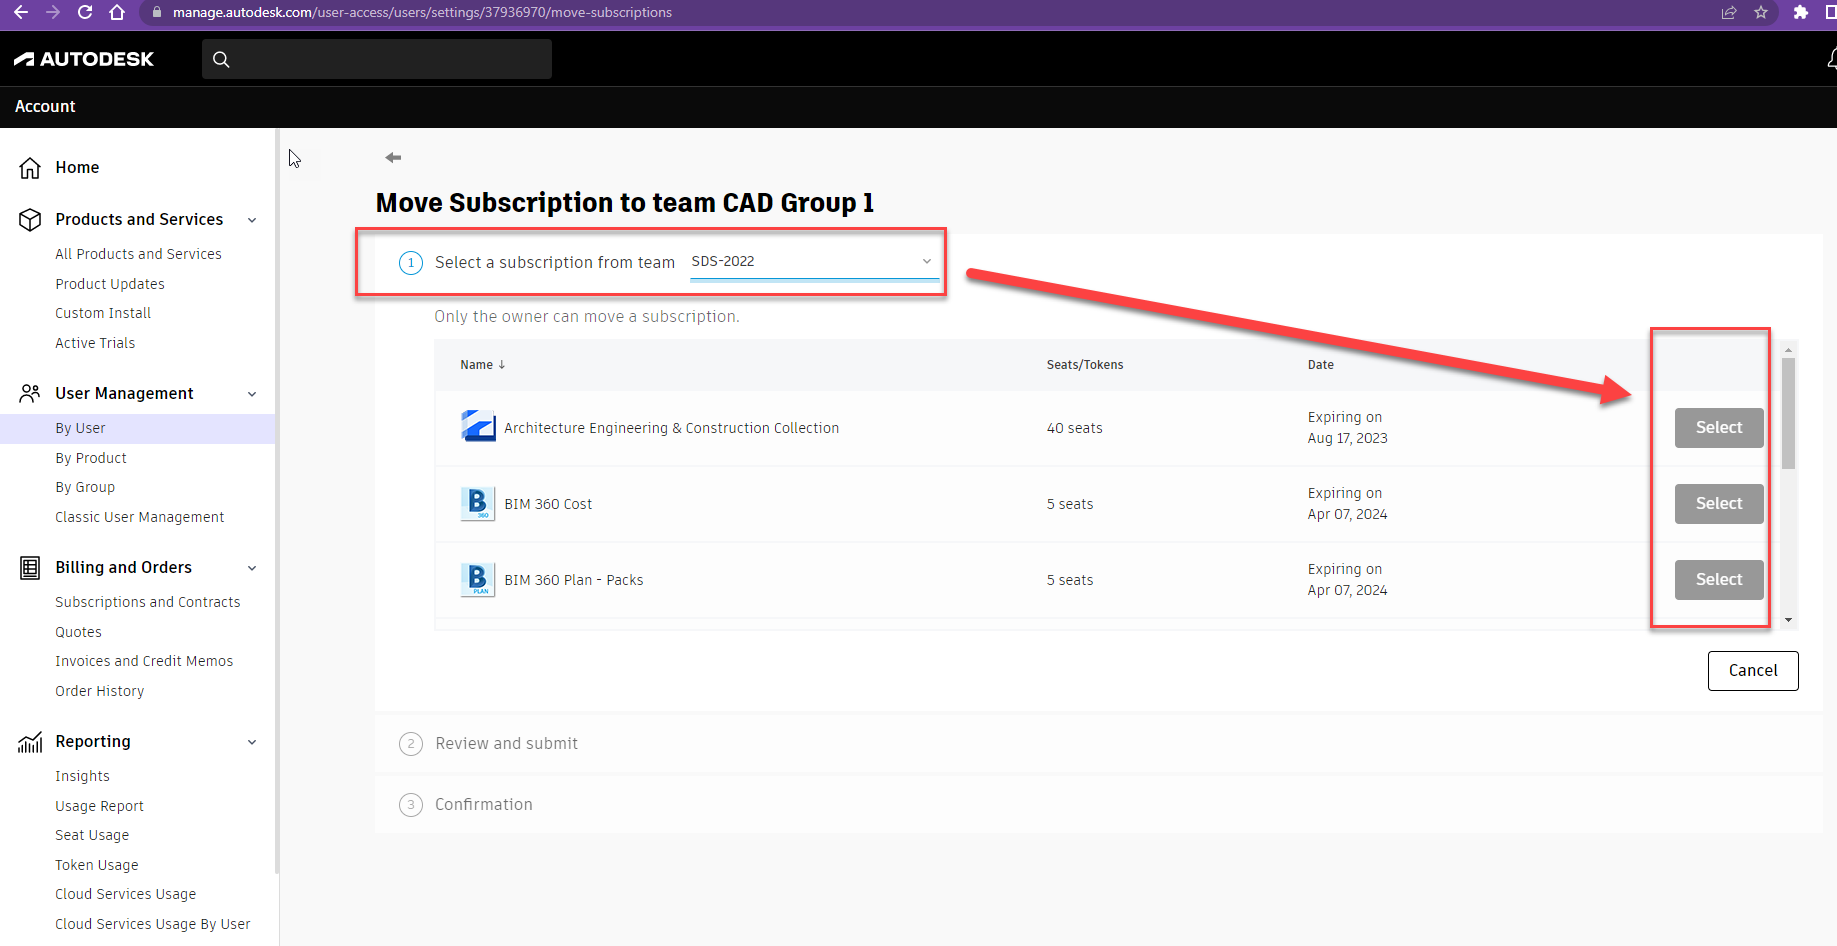The width and height of the screenshot is (1837, 946).
Task: Collapse Reporting section chevron
Action: click(x=252, y=742)
